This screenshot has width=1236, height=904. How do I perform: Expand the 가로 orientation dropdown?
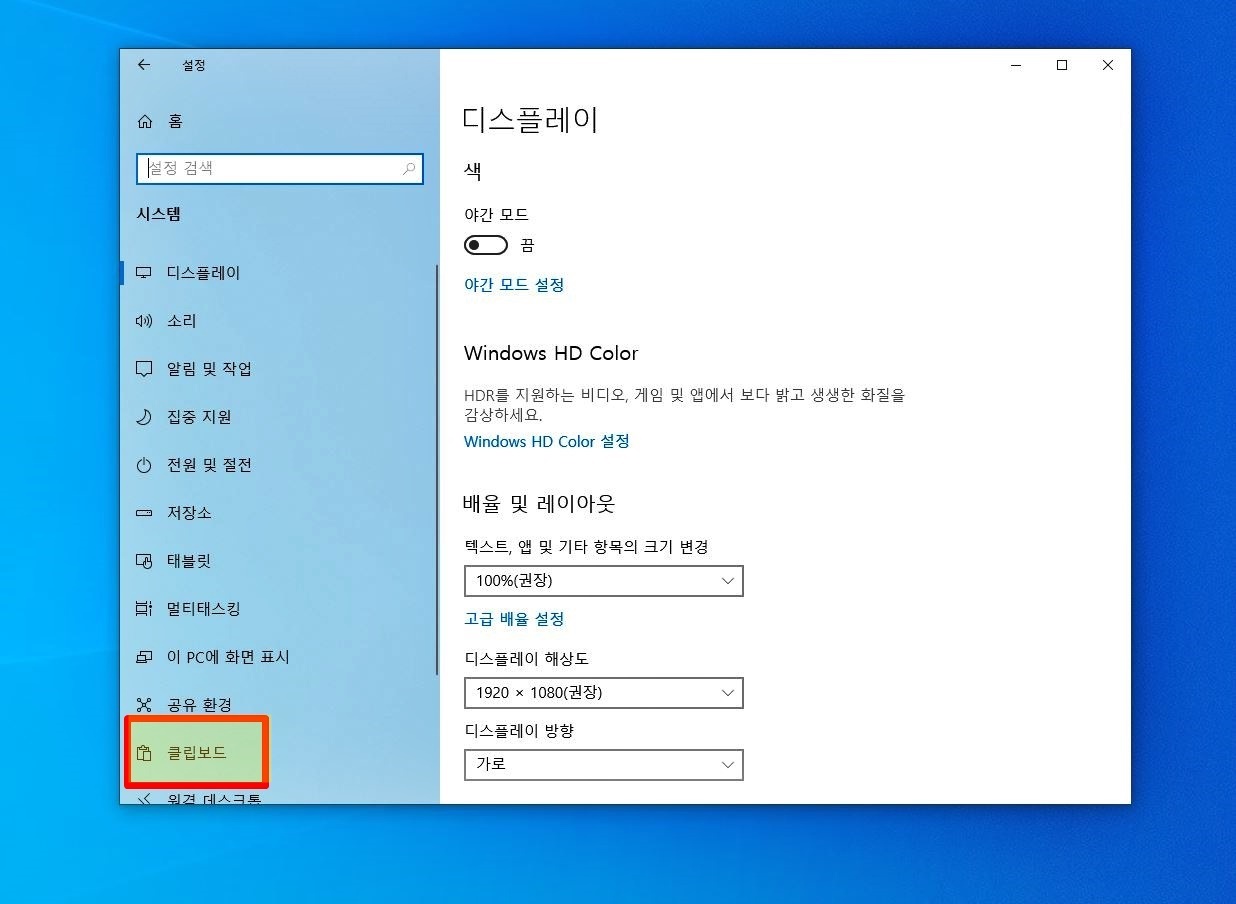pos(604,764)
